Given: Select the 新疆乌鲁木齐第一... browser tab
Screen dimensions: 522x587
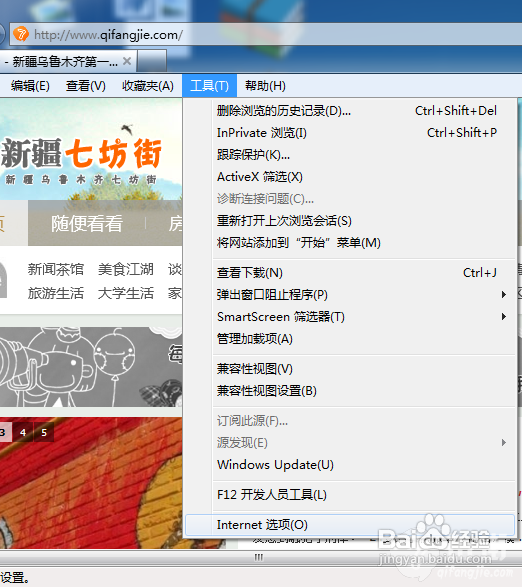Looking at the screenshot, I should click(67, 61).
